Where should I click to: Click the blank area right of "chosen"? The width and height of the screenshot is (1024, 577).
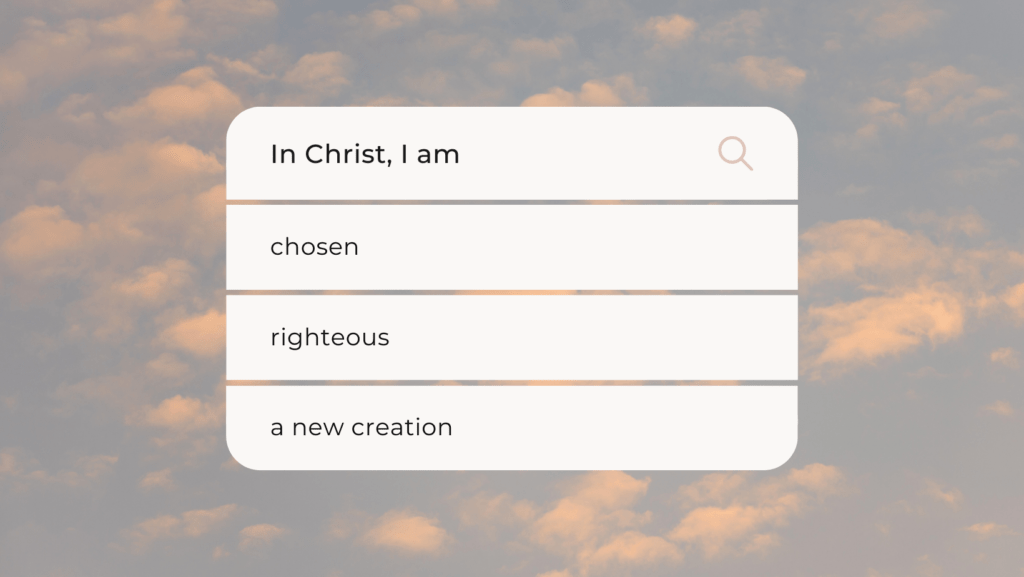(578, 247)
